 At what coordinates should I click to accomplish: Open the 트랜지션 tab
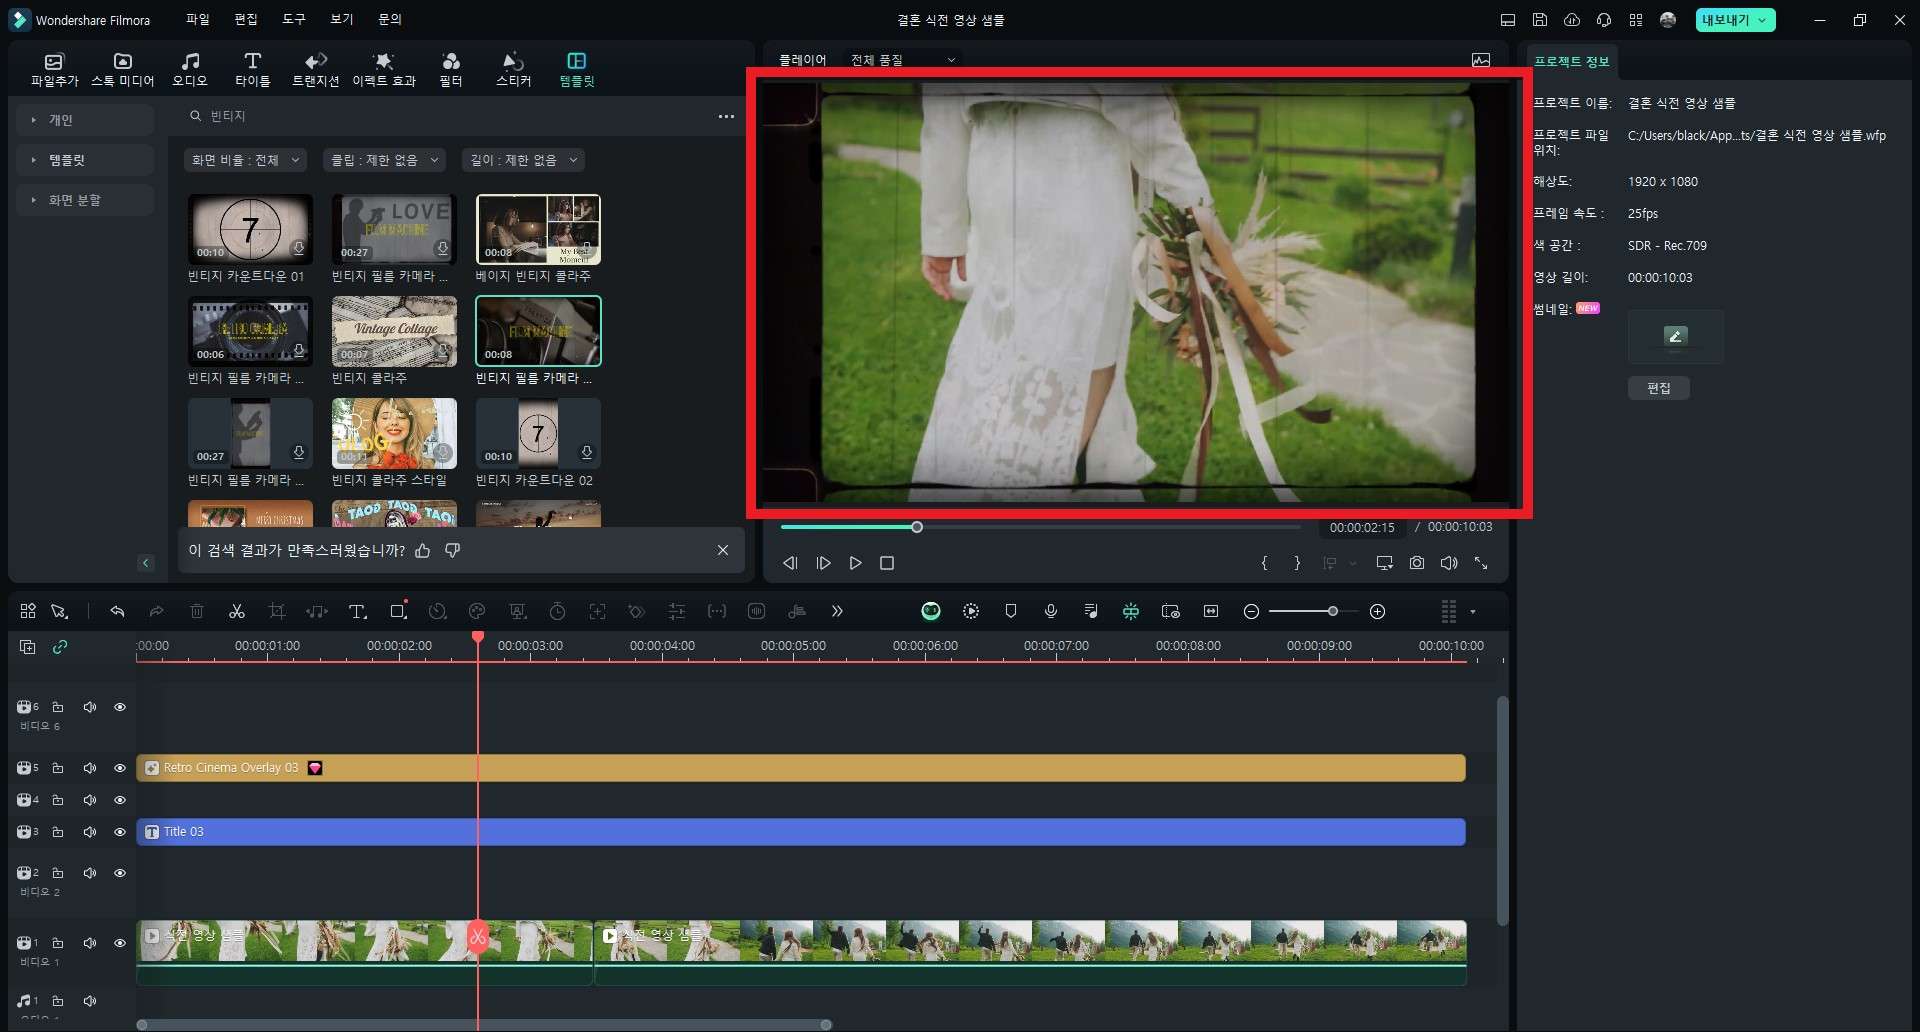315,70
